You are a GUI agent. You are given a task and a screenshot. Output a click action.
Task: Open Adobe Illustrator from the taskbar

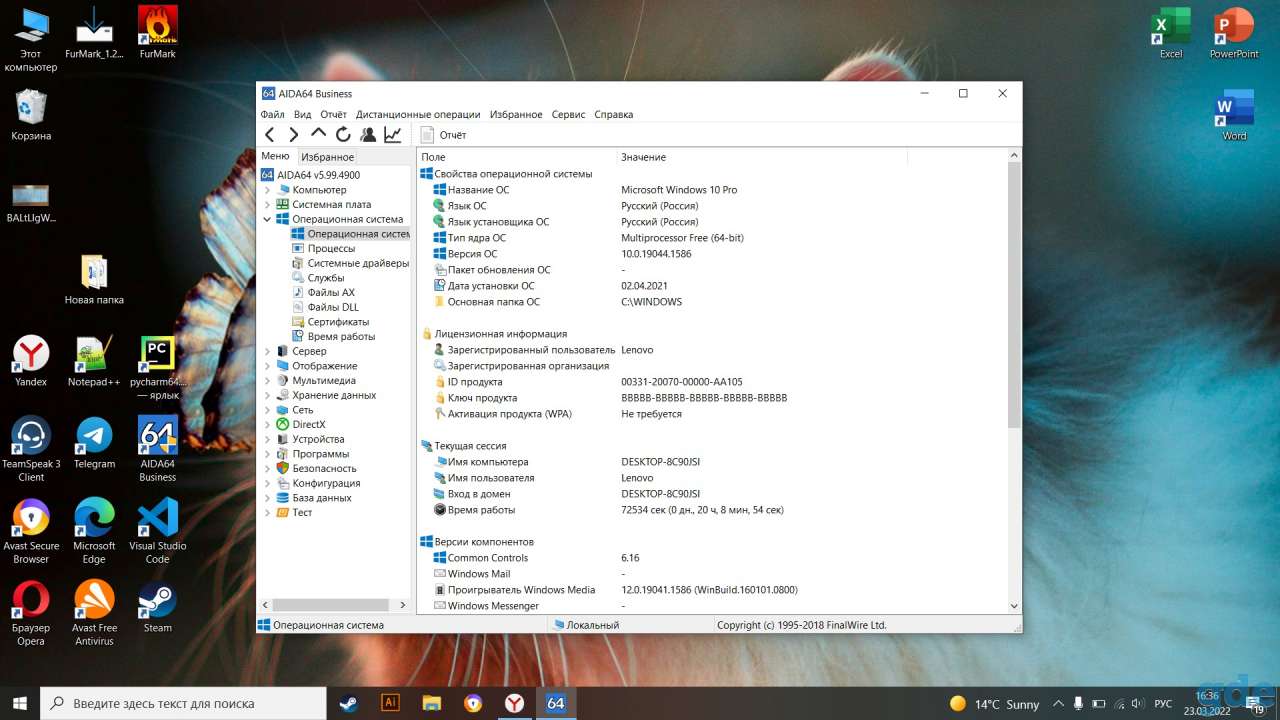[391, 703]
